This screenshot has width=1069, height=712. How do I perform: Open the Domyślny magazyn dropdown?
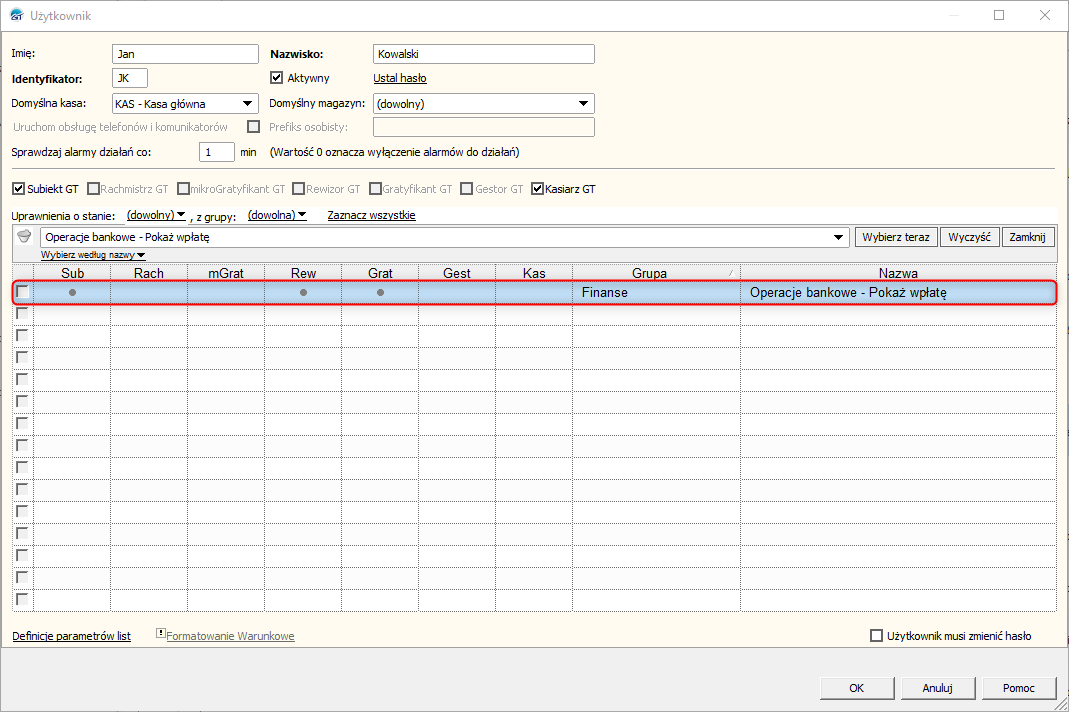584,104
